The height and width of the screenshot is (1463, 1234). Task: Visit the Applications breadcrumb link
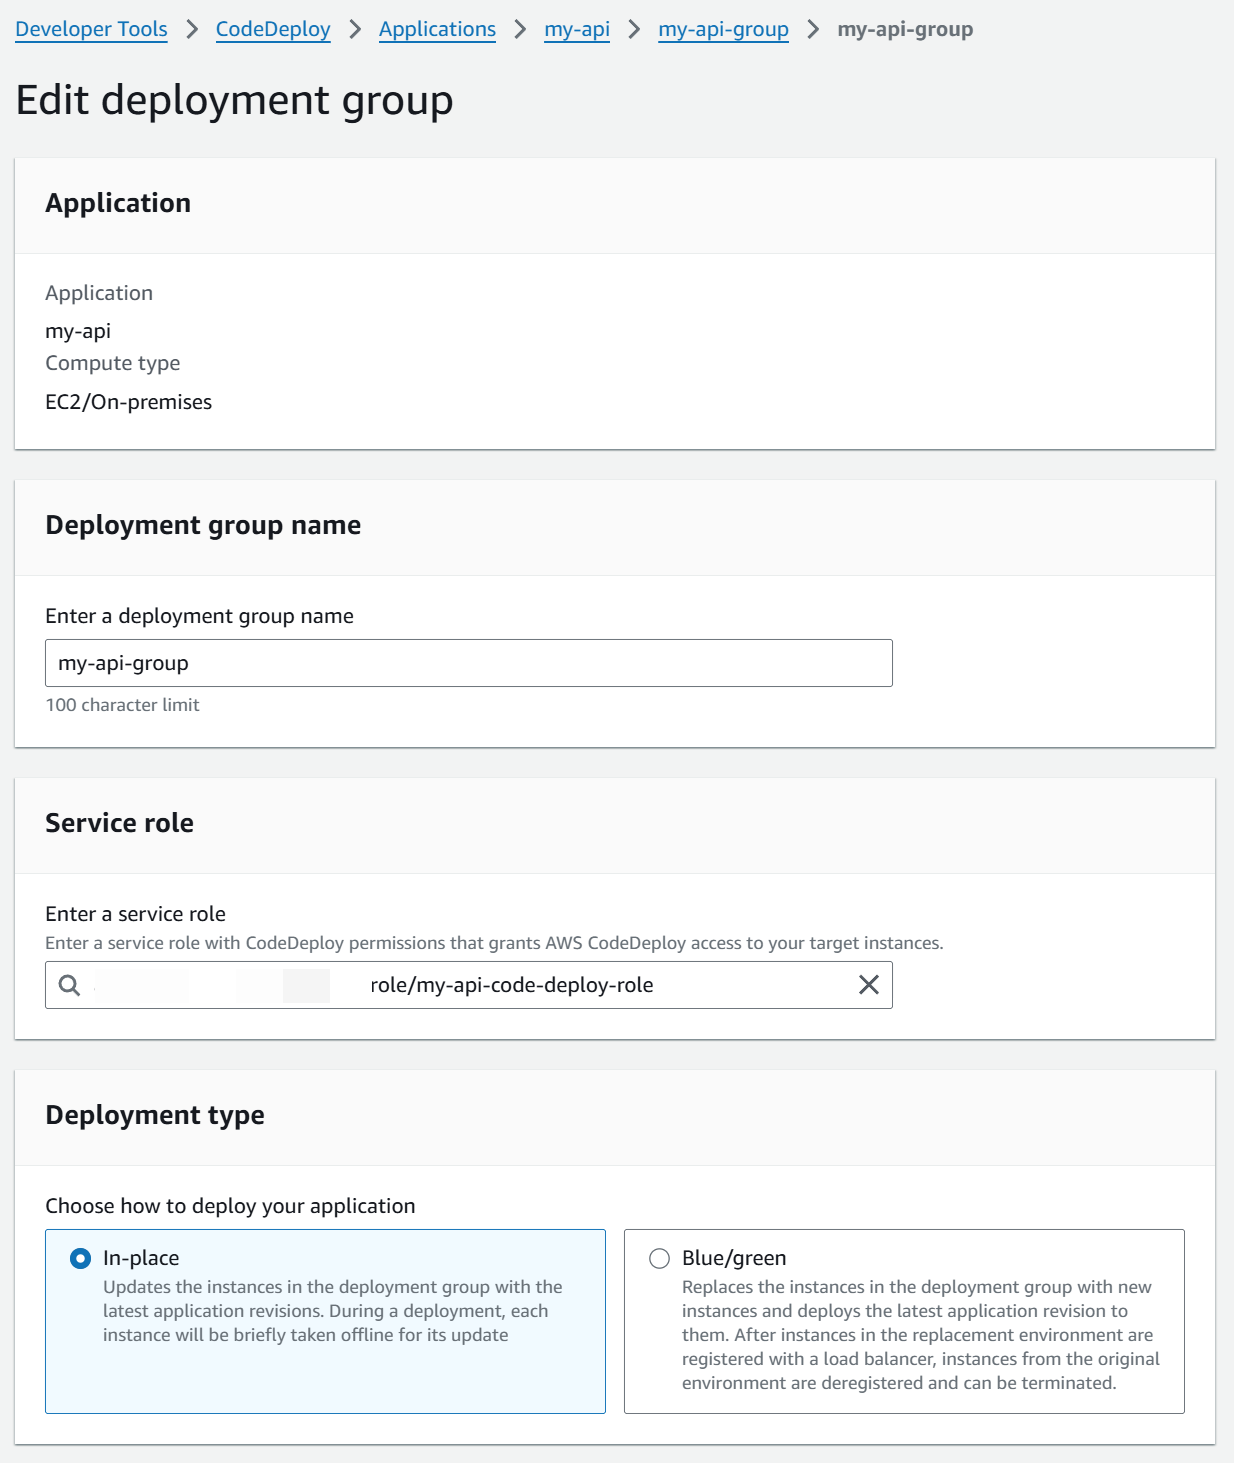pyautogui.click(x=437, y=29)
